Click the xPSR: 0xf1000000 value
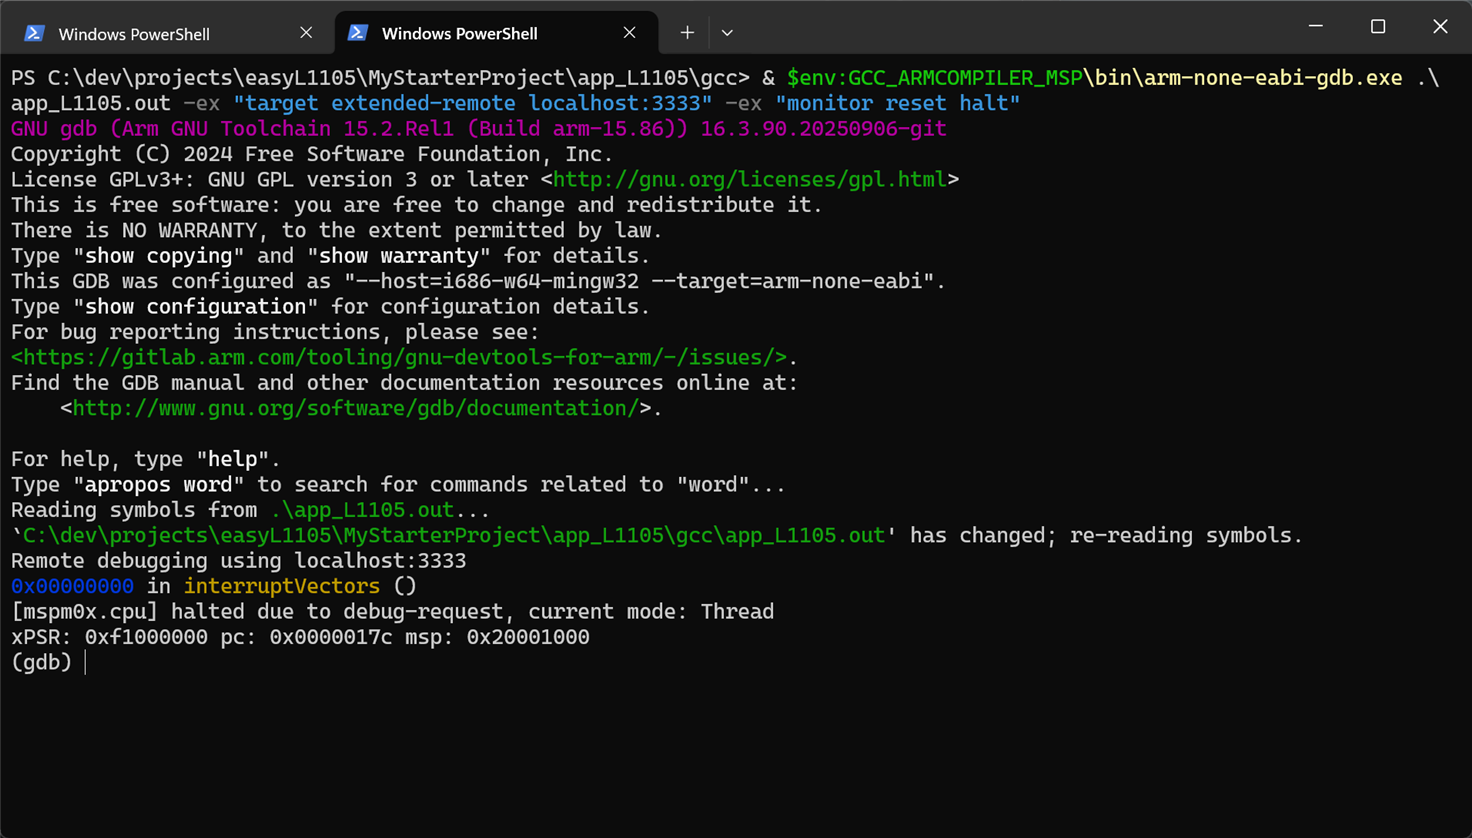1472x838 pixels. click(110, 638)
